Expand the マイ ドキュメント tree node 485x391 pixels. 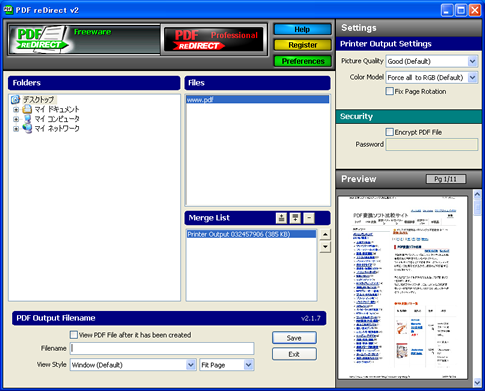[x=16, y=110]
